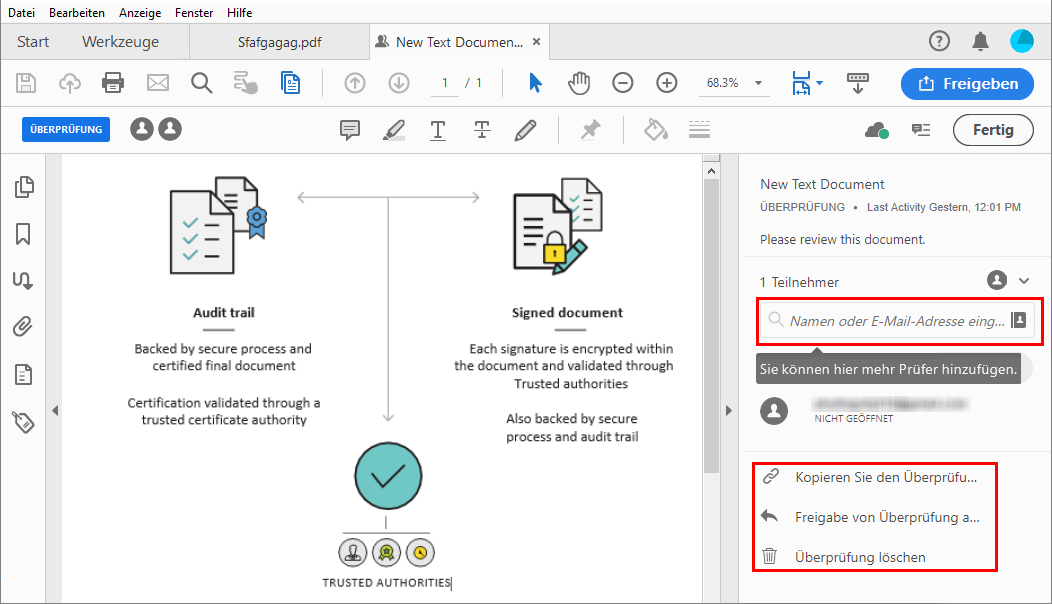Viewport: 1052px width, 604px height.
Task: Switch to Sfafgagag.pdf tab
Action: pyautogui.click(x=279, y=42)
